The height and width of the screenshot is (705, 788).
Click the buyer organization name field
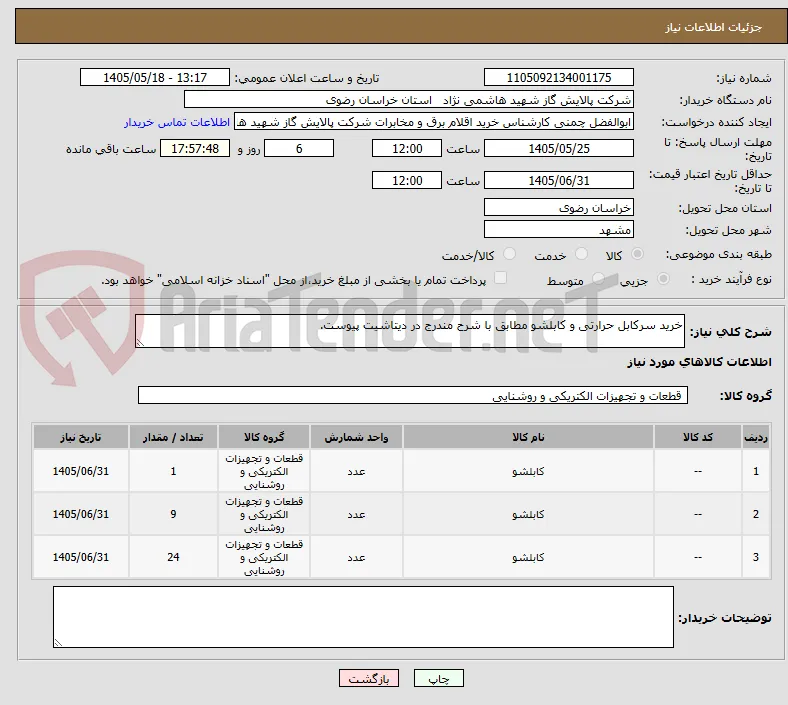(408, 99)
